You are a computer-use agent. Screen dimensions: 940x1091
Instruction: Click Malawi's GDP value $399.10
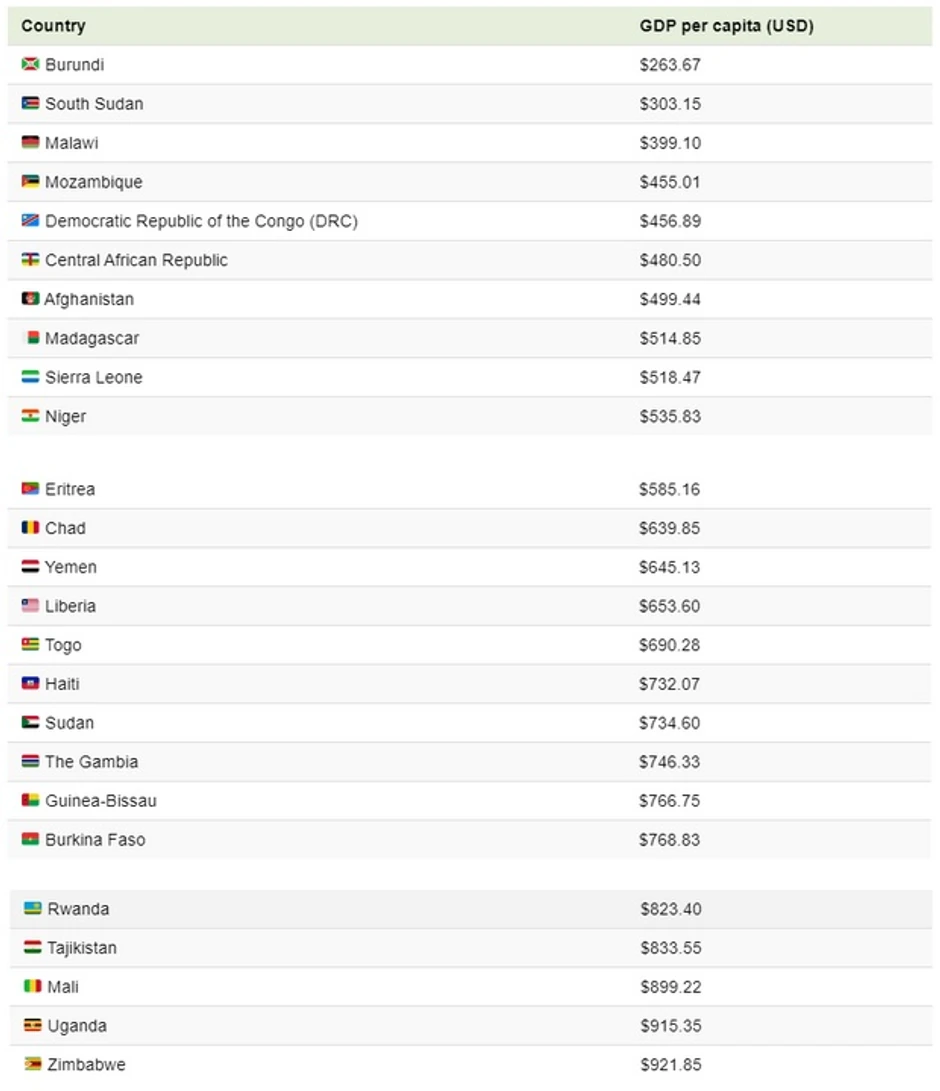[670, 143]
